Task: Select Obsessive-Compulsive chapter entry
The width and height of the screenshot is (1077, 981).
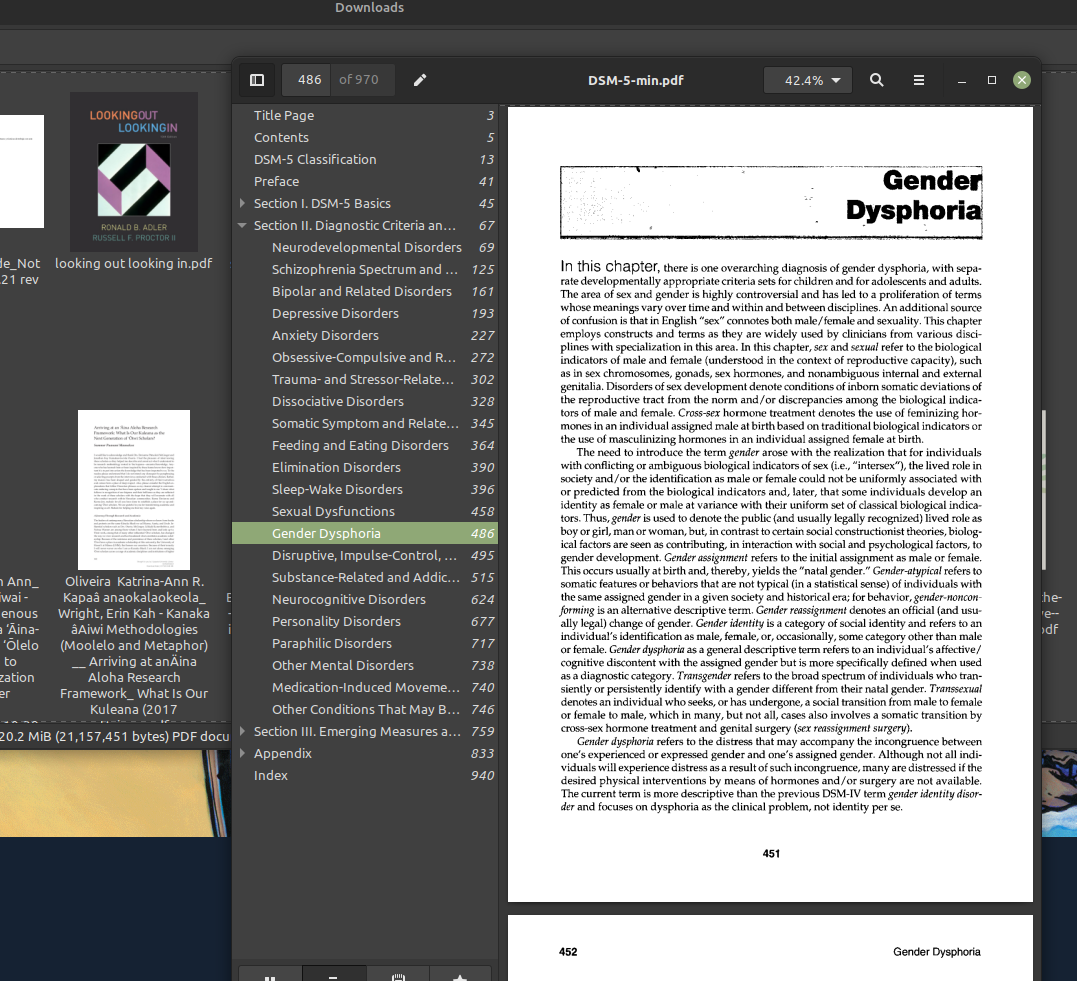Action: click(x=365, y=357)
